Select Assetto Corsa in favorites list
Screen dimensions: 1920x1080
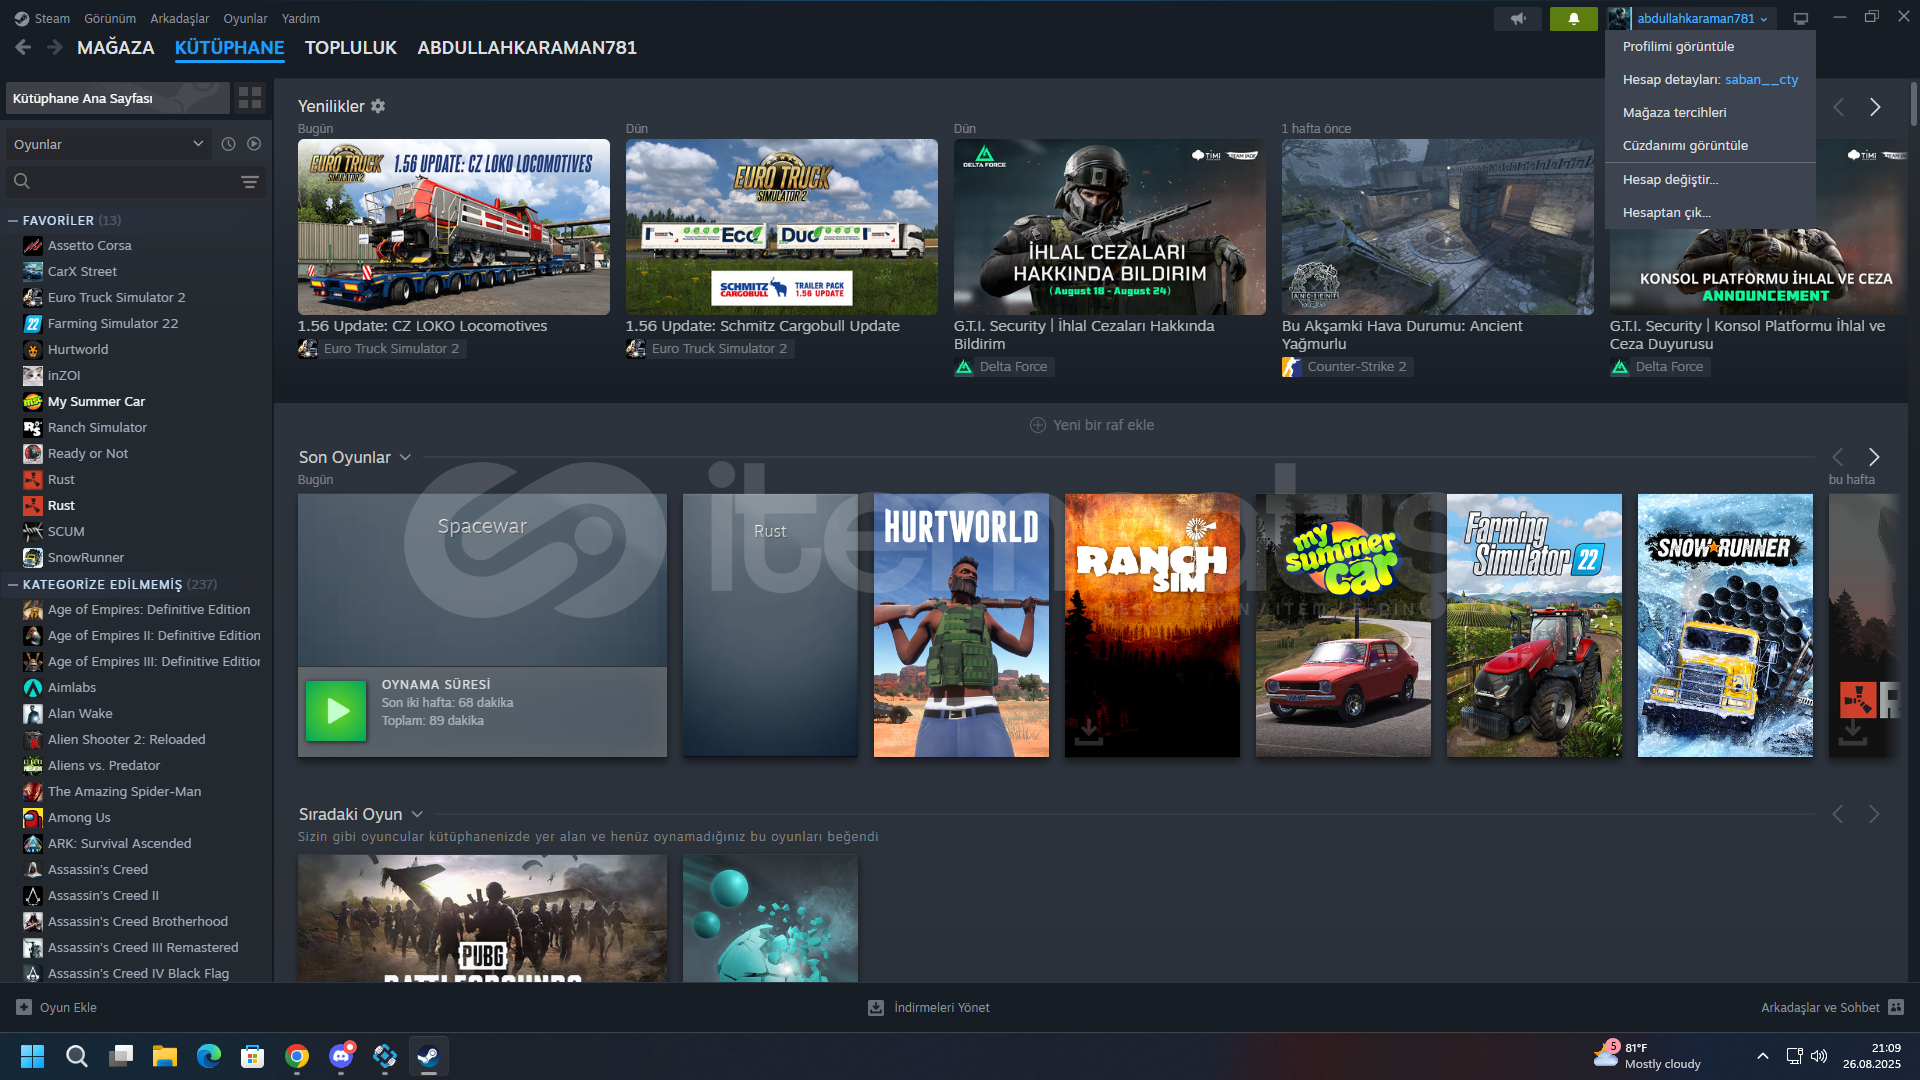pyautogui.click(x=89, y=245)
